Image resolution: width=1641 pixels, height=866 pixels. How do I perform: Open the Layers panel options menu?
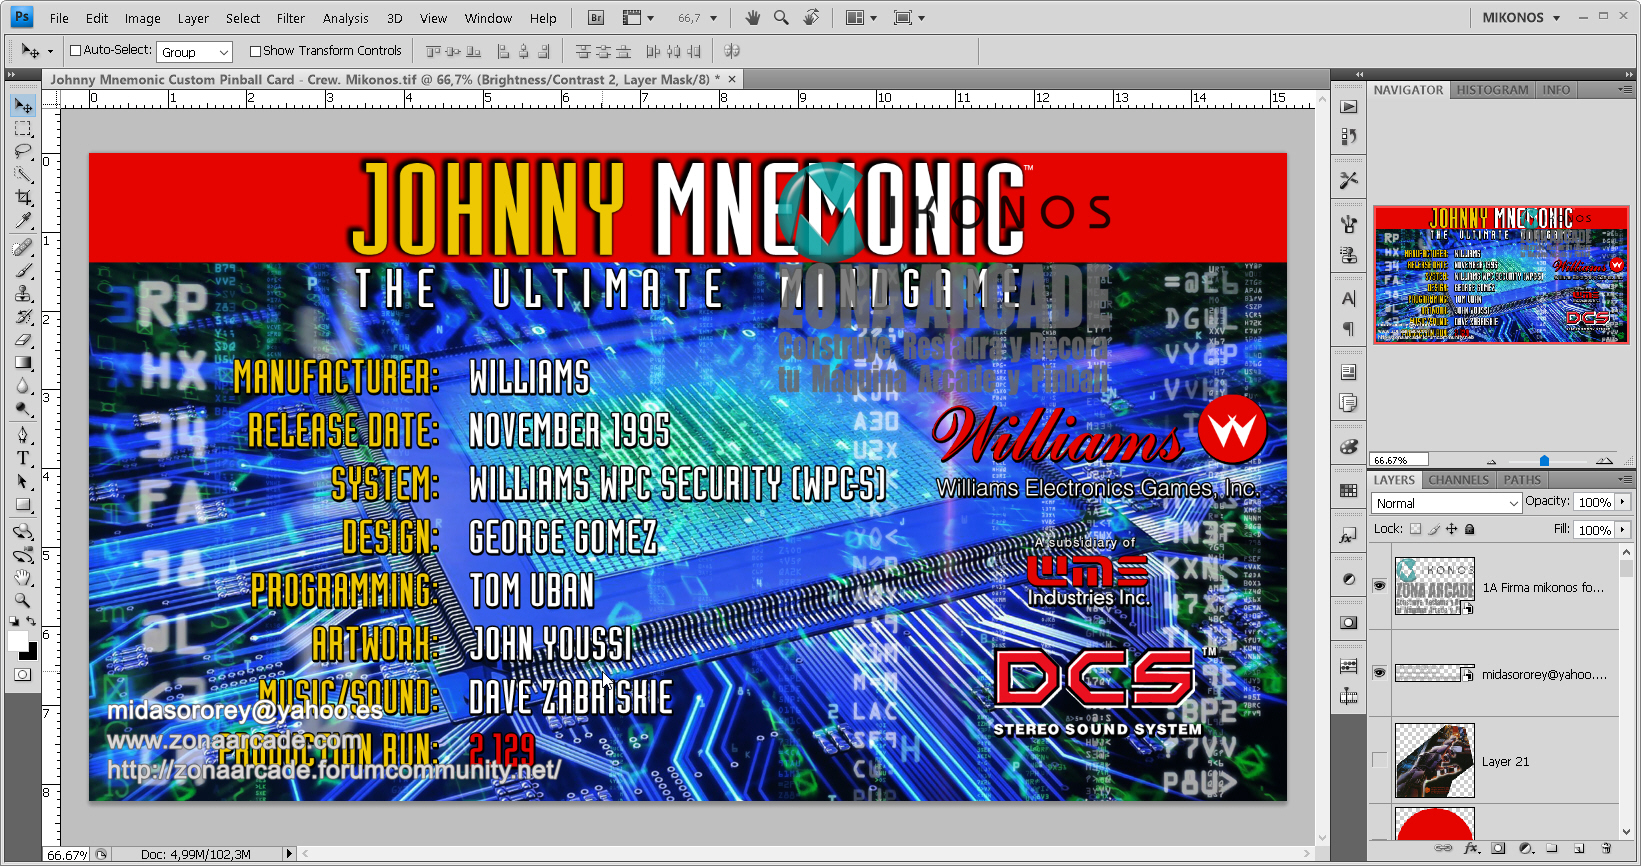(x=1625, y=480)
